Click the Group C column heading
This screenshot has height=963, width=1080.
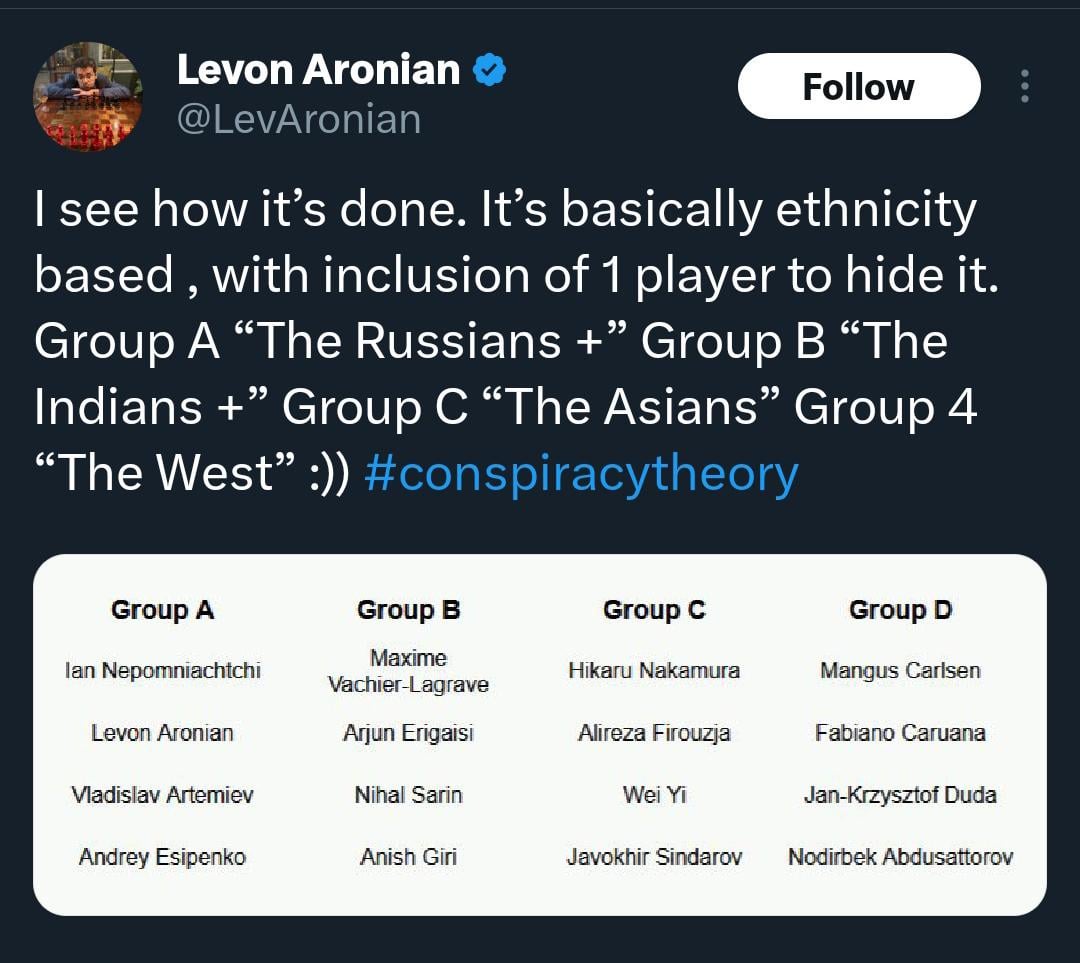pos(654,610)
